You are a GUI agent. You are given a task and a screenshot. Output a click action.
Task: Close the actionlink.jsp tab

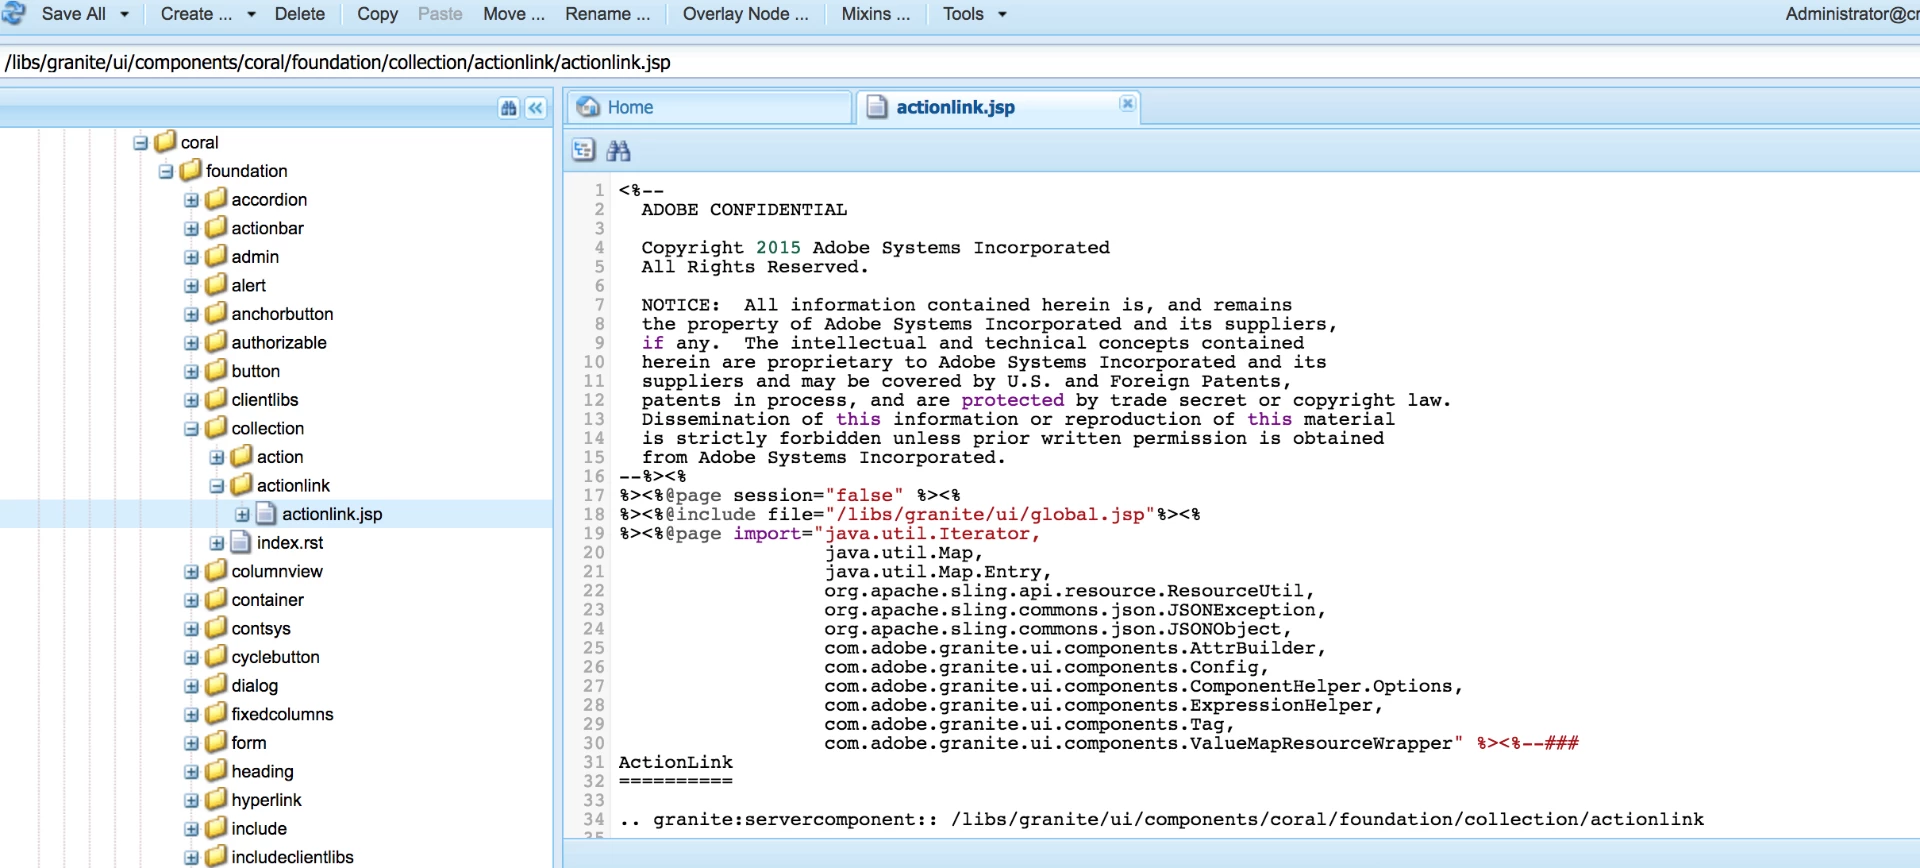(1127, 104)
